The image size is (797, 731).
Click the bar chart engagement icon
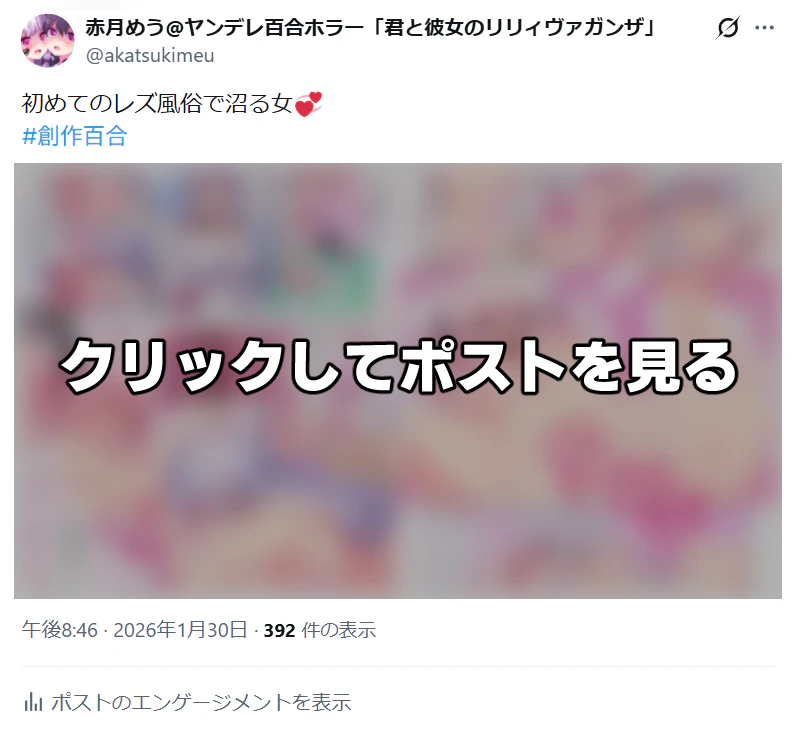click(x=33, y=702)
